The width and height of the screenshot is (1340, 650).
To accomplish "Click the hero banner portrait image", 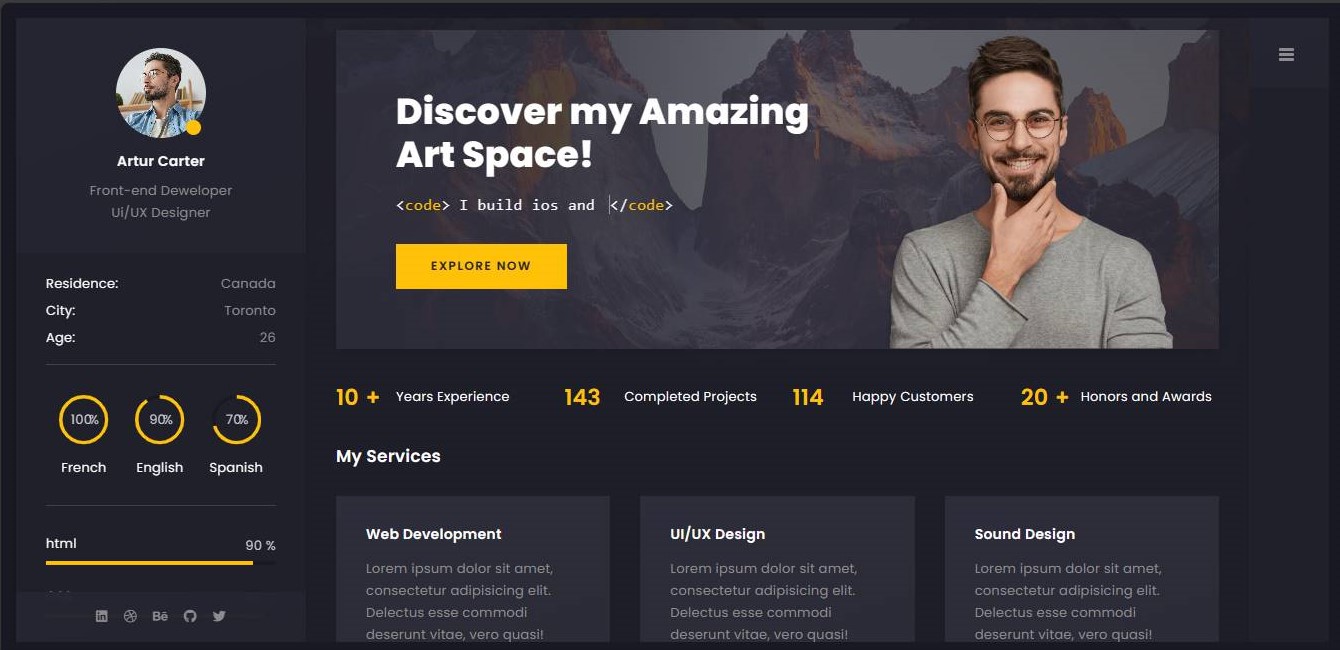I will click(1031, 192).
